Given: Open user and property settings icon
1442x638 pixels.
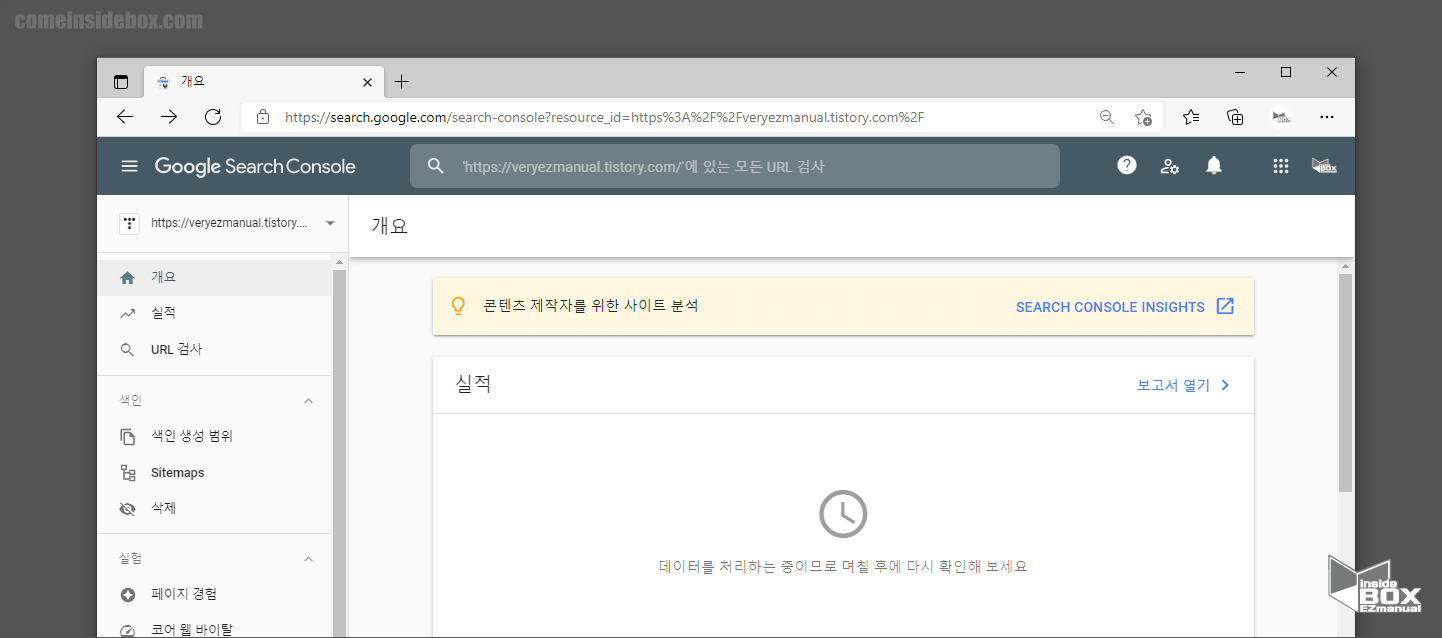Looking at the screenshot, I should [1170, 166].
